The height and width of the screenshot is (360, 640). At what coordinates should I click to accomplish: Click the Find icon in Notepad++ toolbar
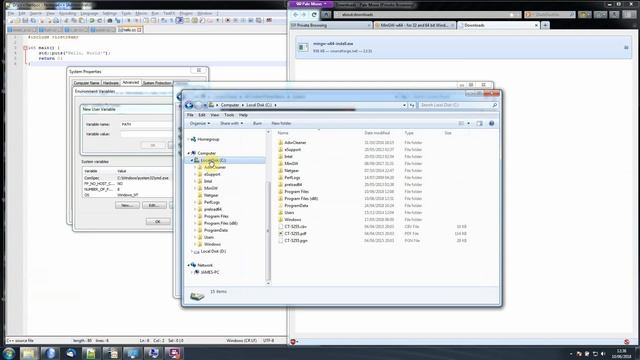(110, 20)
